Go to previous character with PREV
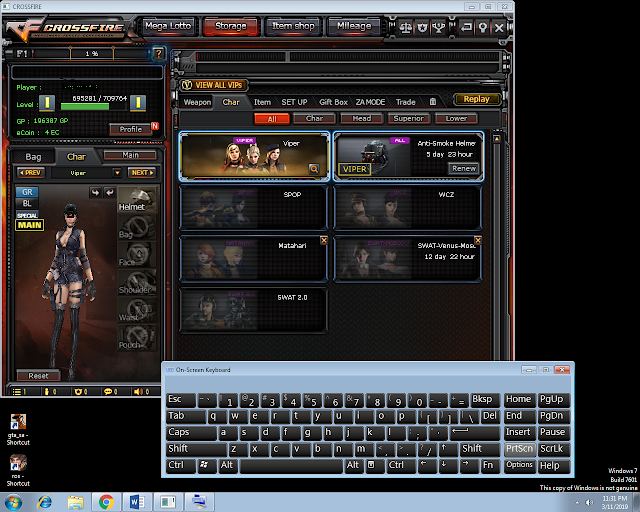Screen dimensions: 640x512 point(31,173)
